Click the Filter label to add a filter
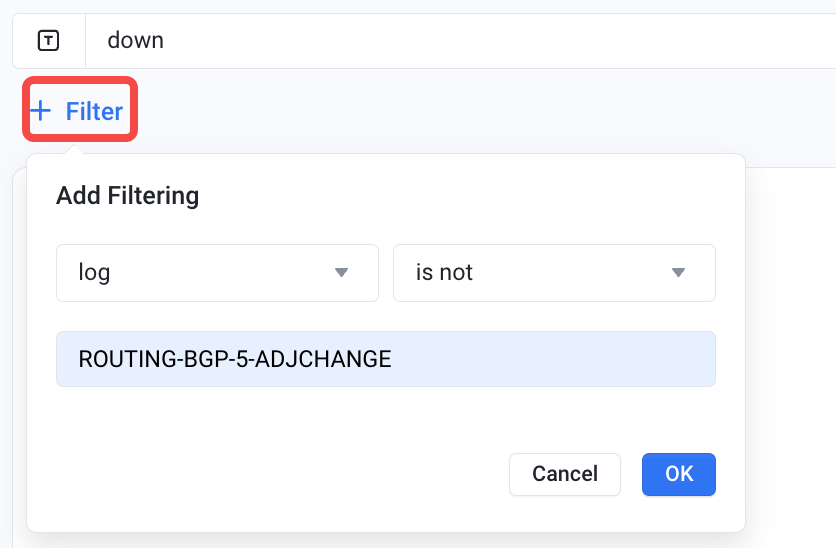This screenshot has width=836, height=548. pyautogui.click(x=94, y=111)
